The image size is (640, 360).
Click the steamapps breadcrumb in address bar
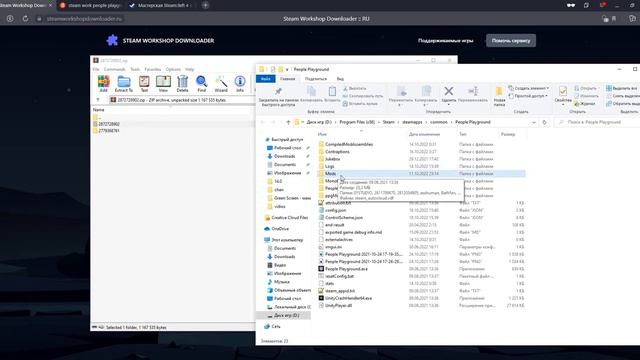(x=412, y=122)
